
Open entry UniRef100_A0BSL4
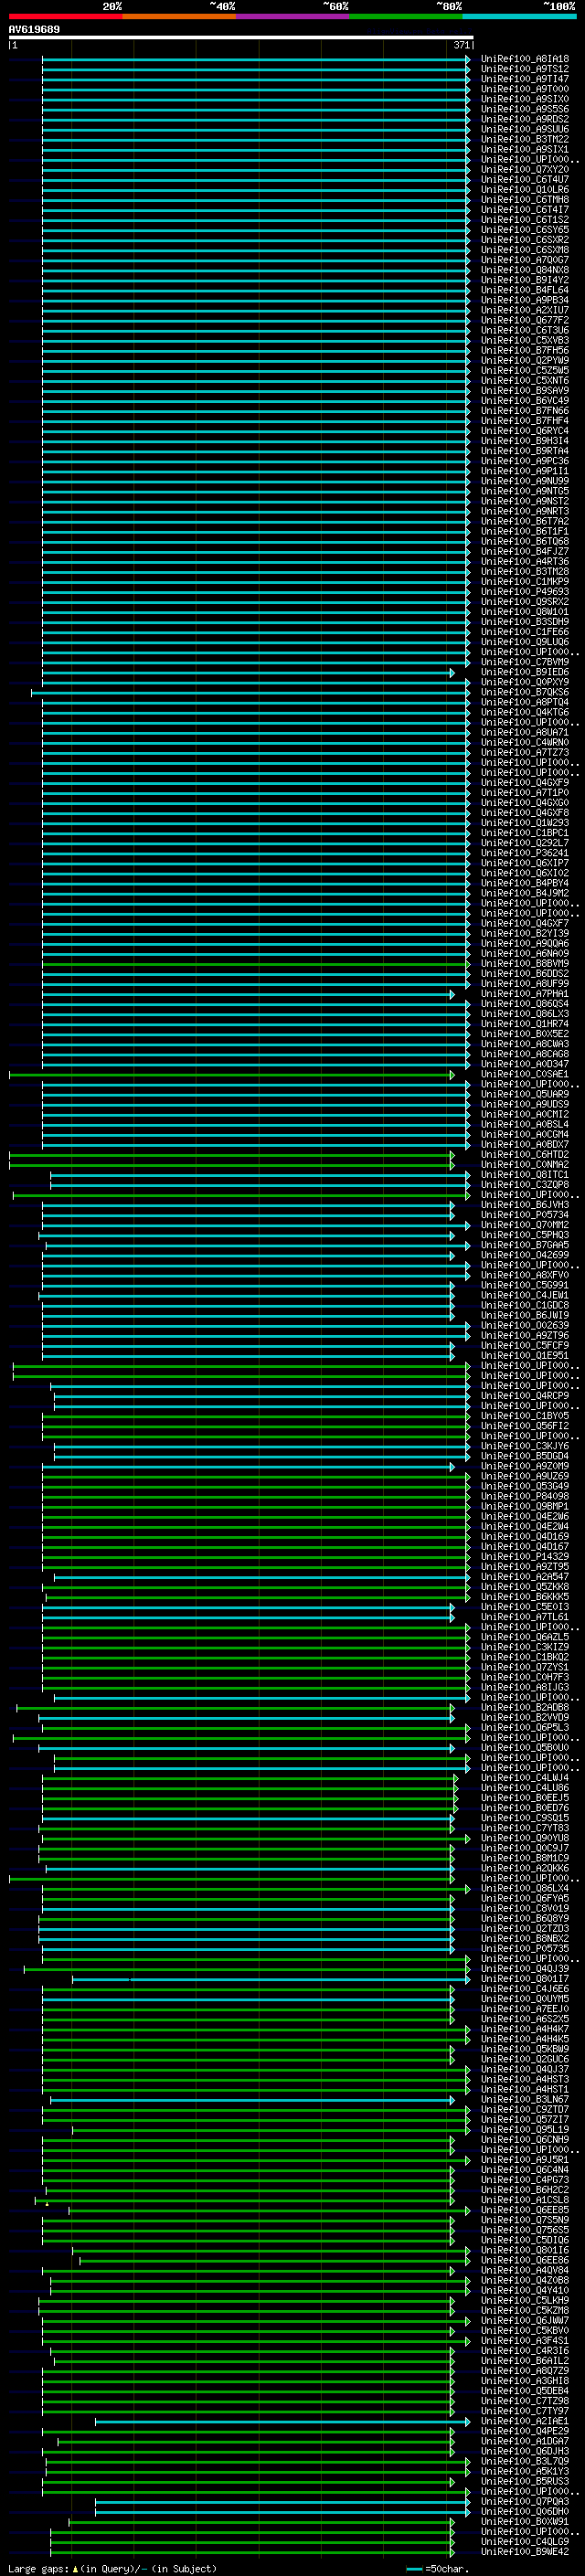click(x=524, y=1124)
